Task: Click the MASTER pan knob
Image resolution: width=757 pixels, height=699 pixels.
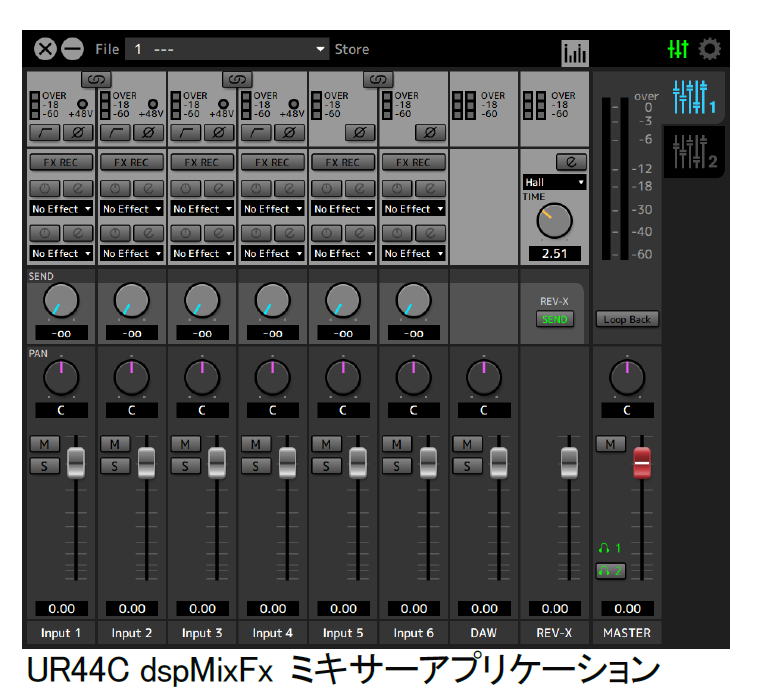Action: pos(627,377)
